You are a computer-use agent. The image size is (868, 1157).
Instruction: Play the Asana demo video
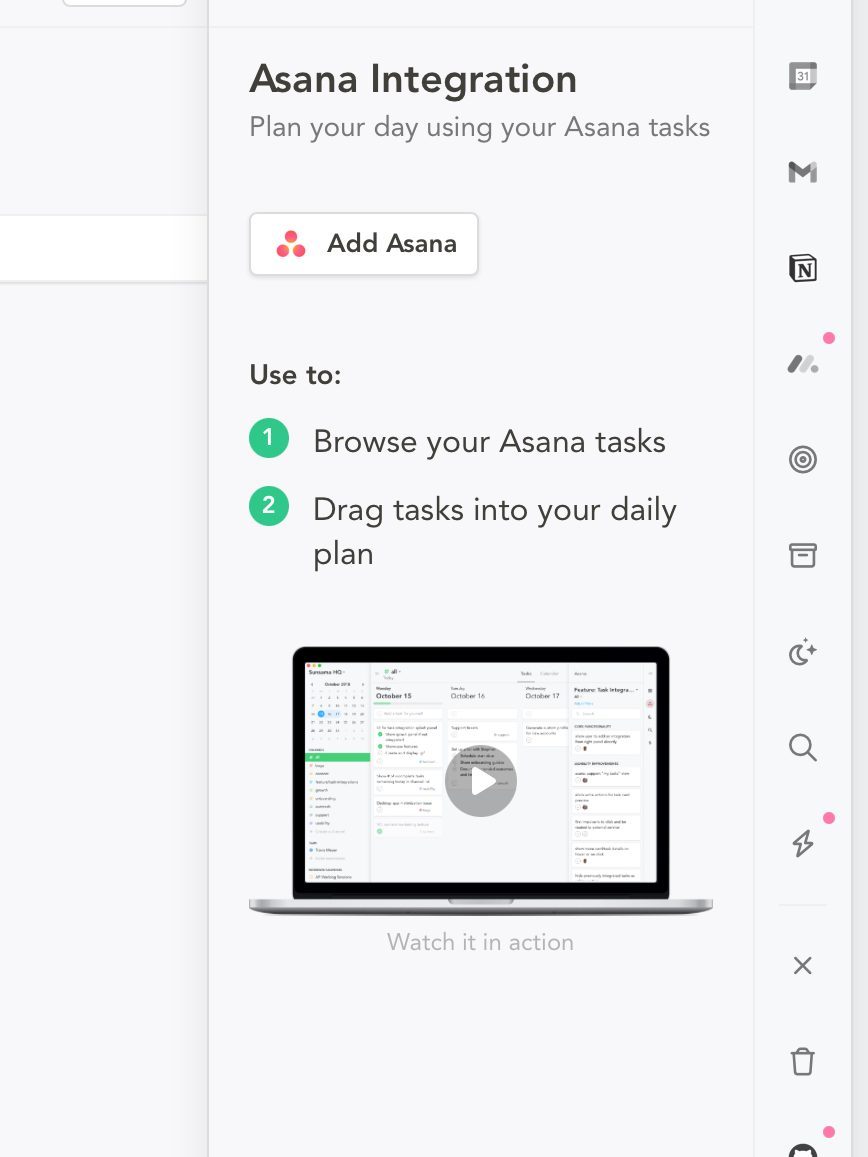coord(480,781)
